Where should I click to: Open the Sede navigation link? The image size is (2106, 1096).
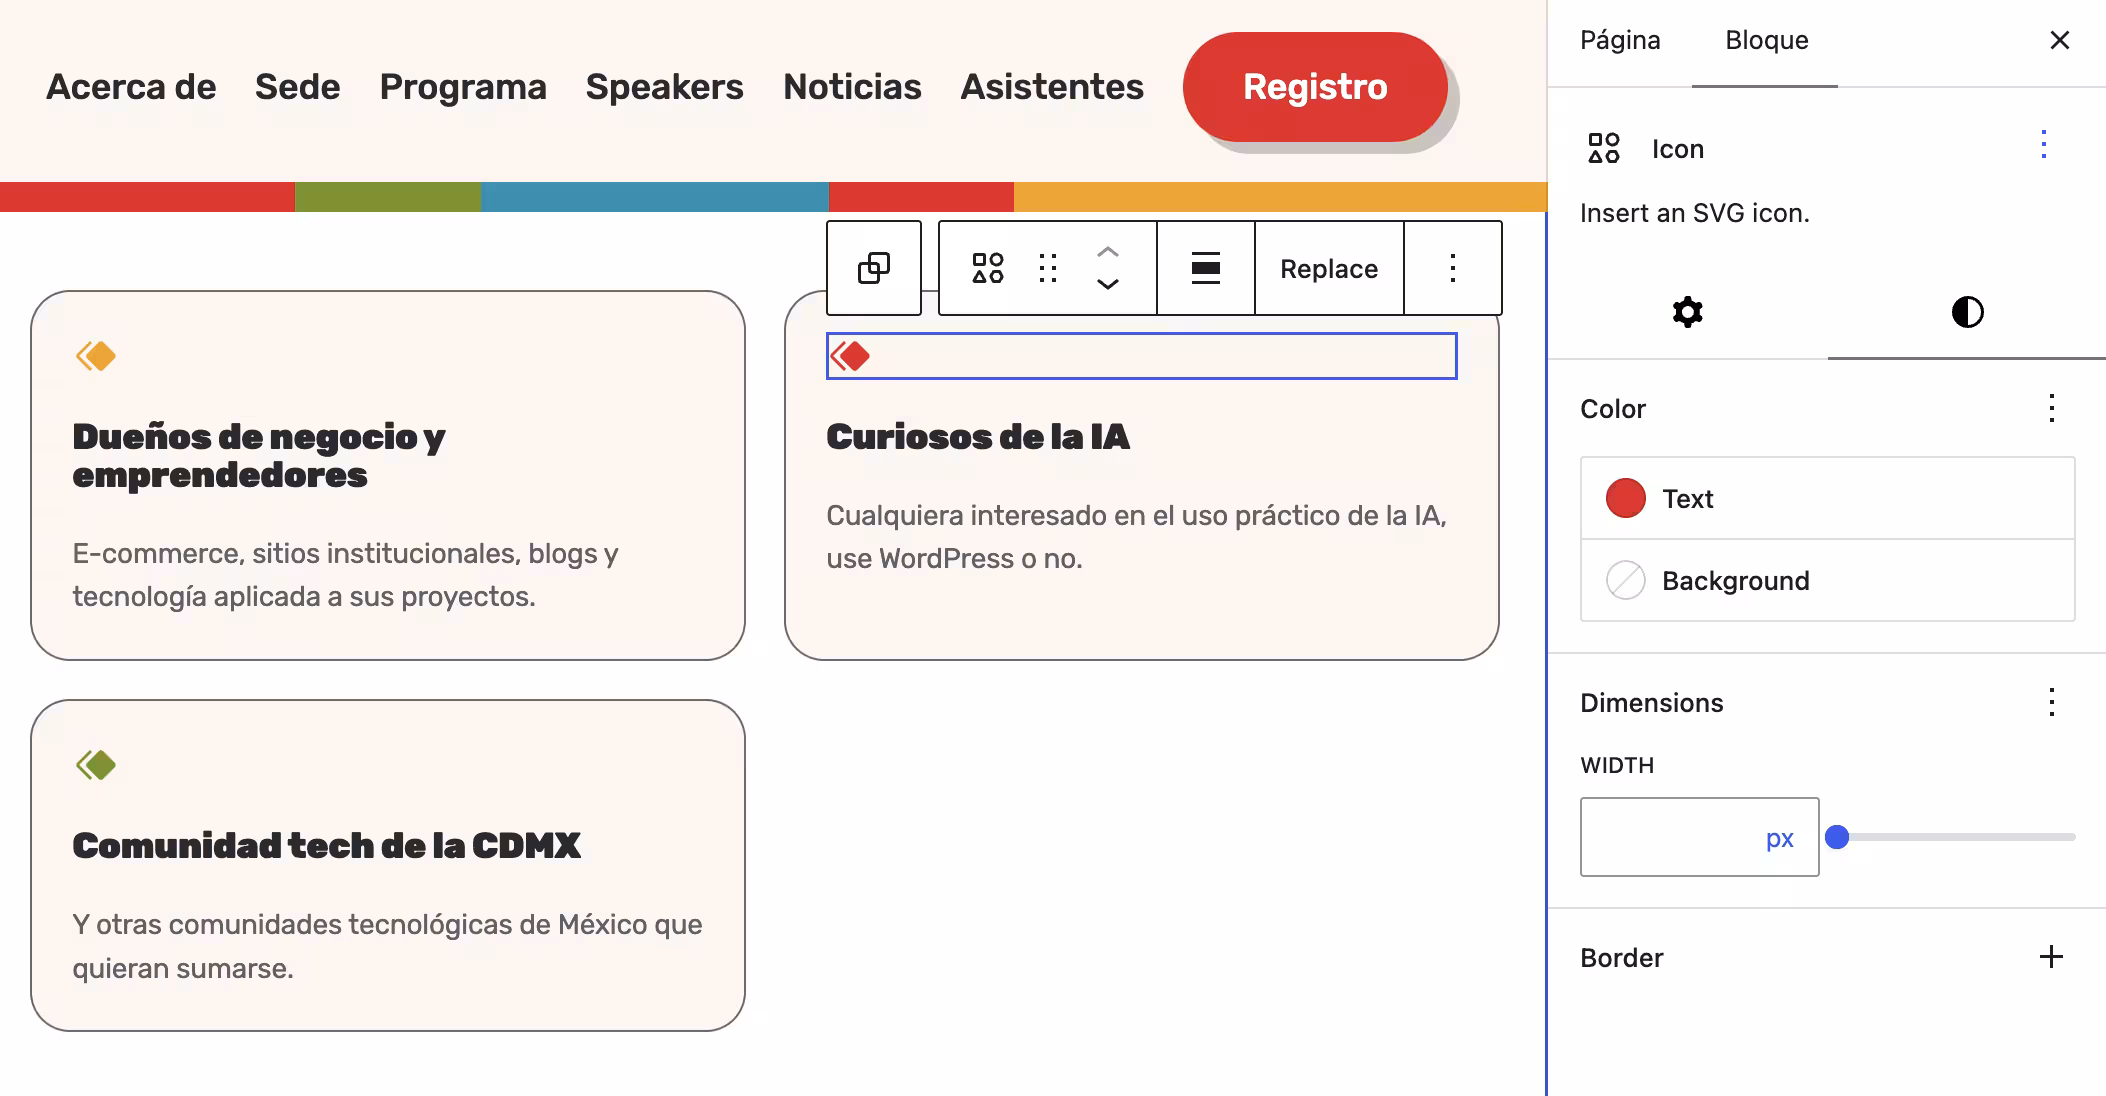(x=297, y=87)
